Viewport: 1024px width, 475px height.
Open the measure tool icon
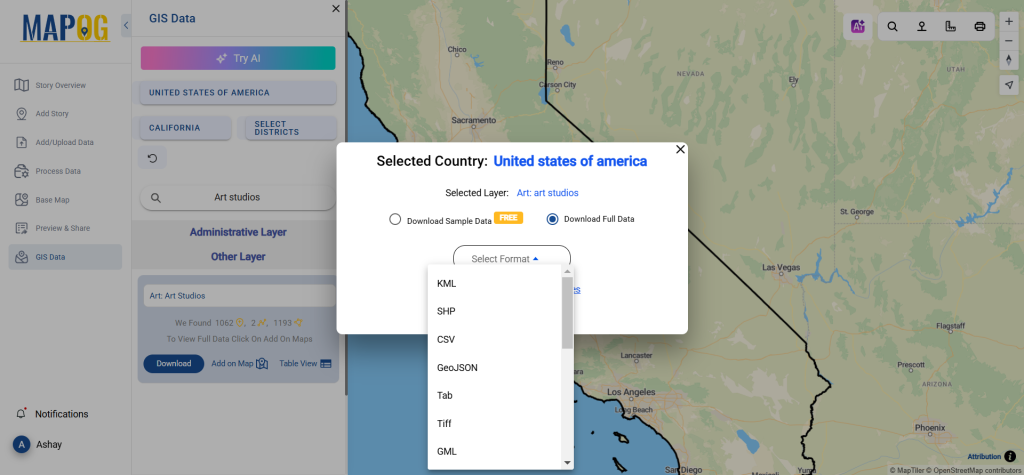[950, 27]
